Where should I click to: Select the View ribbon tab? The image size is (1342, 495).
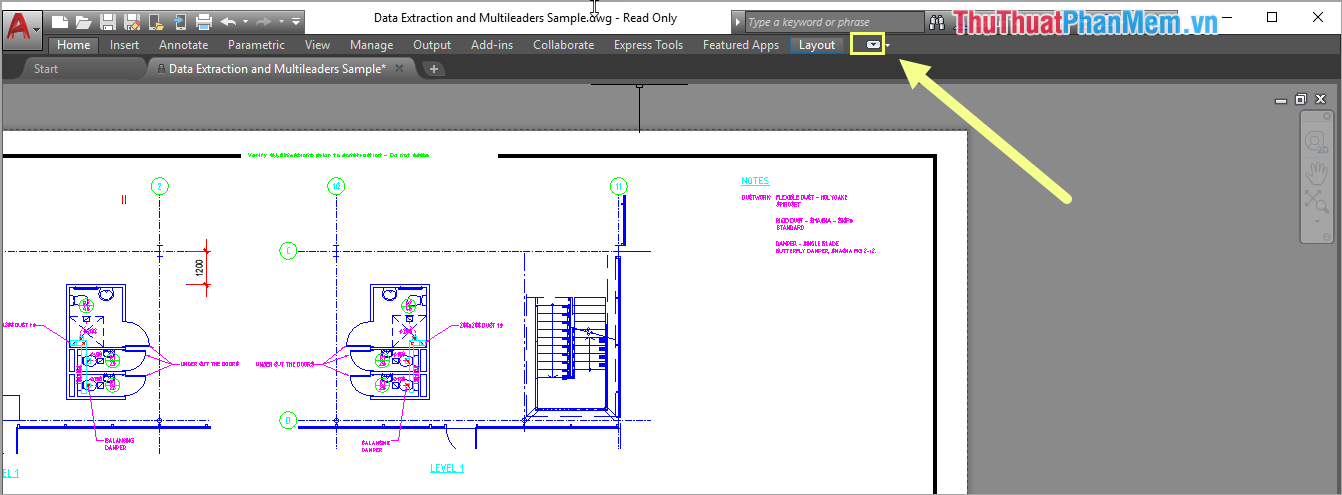[318, 45]
